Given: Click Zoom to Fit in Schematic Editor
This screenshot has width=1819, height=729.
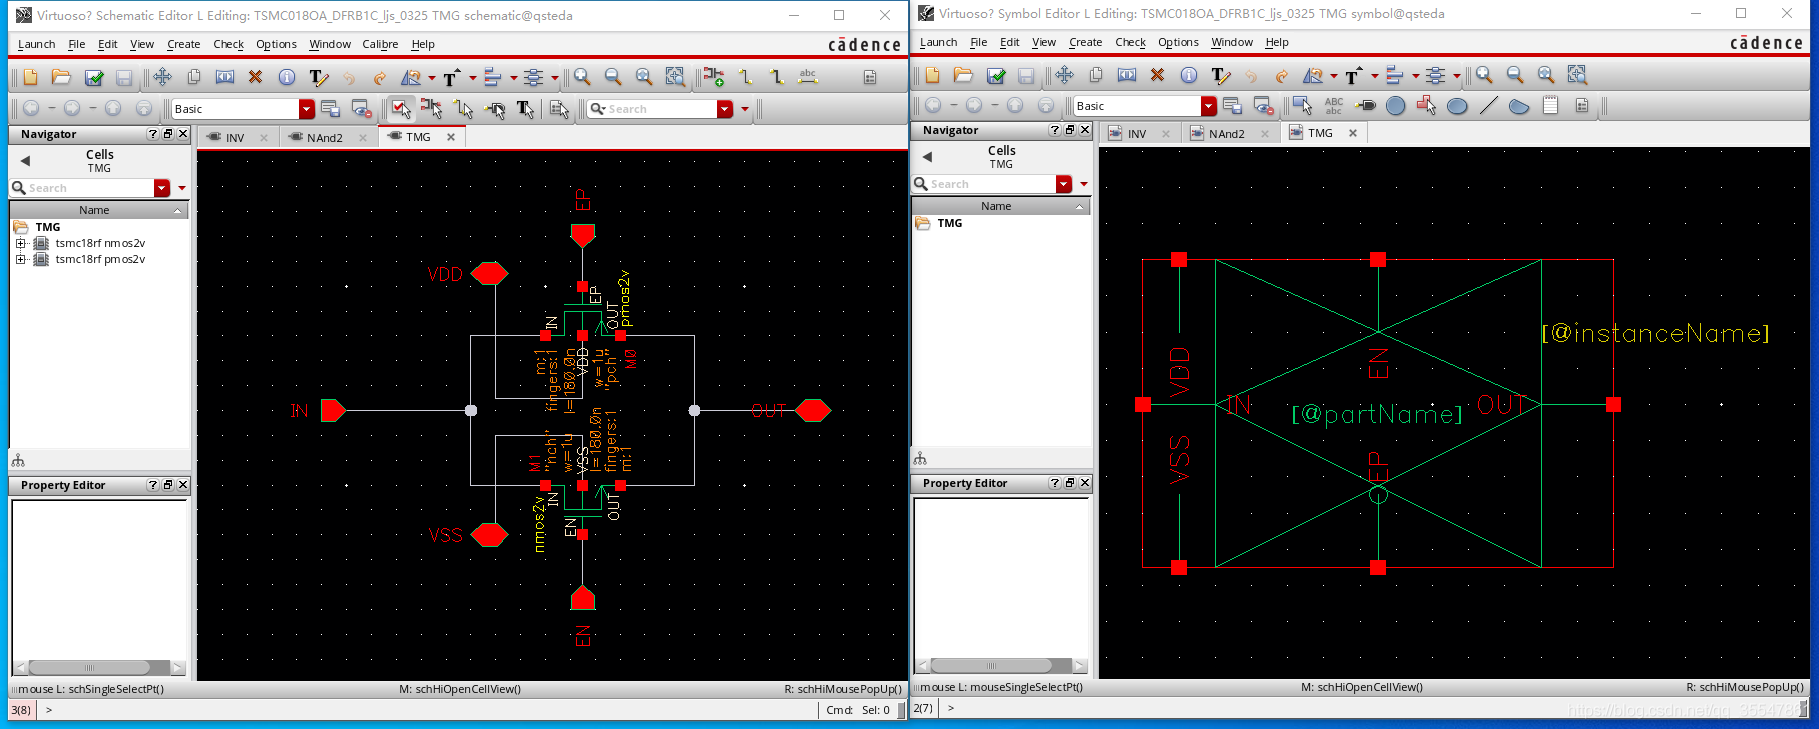Looking at the screenshot, I should (644, 77).
